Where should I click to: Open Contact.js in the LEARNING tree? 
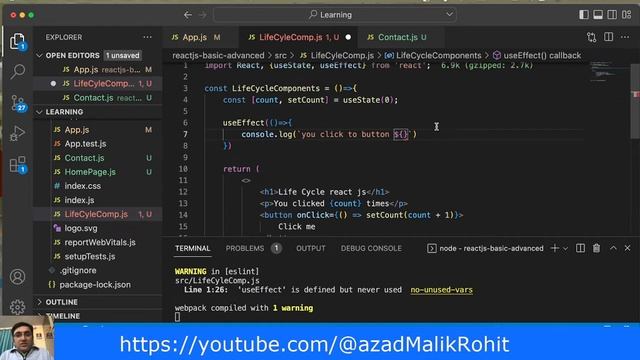coord(98,158)
